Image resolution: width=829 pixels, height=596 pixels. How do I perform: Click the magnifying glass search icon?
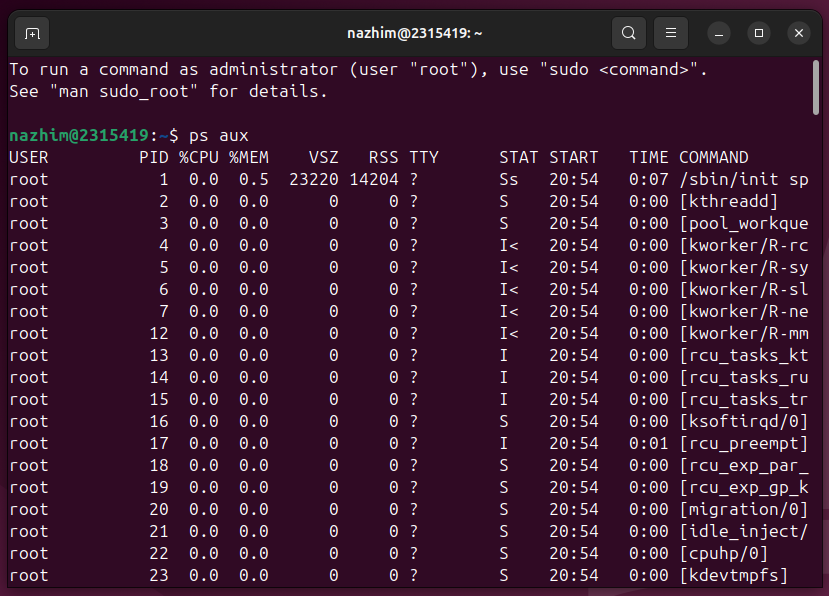point(628,33)
